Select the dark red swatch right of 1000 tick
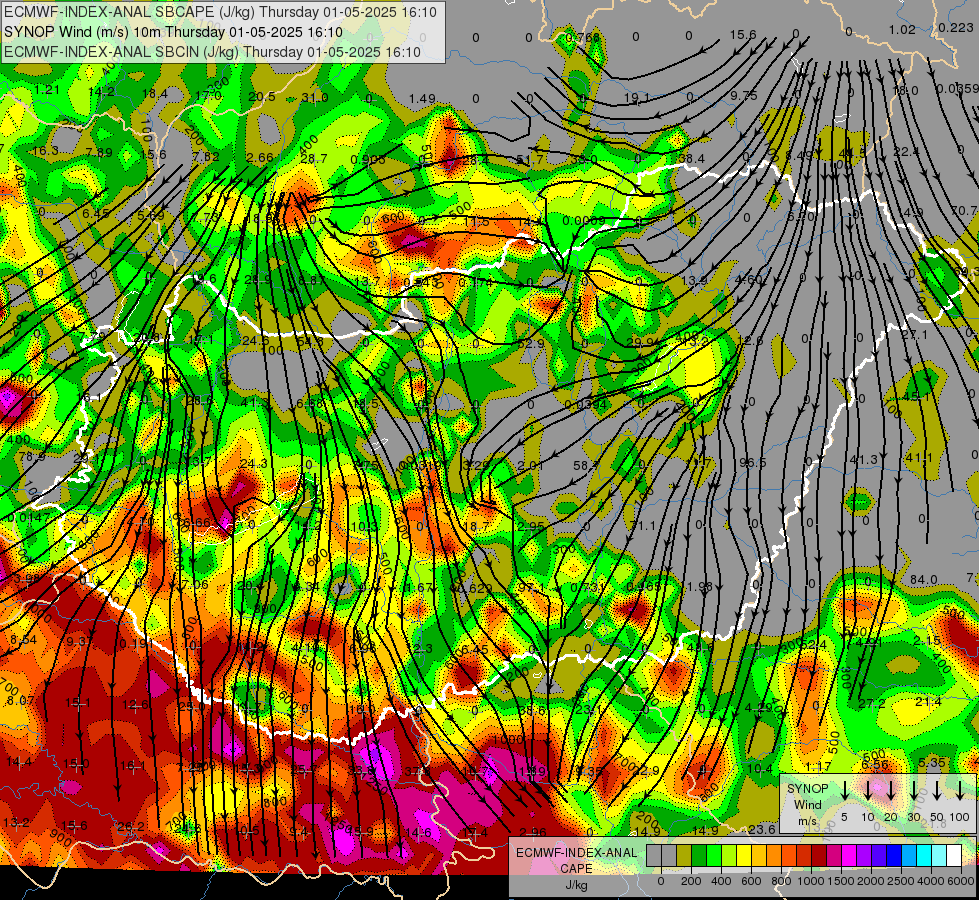This screenshot has width=979, height=900. pyautogui.click(x=819, y=855)
